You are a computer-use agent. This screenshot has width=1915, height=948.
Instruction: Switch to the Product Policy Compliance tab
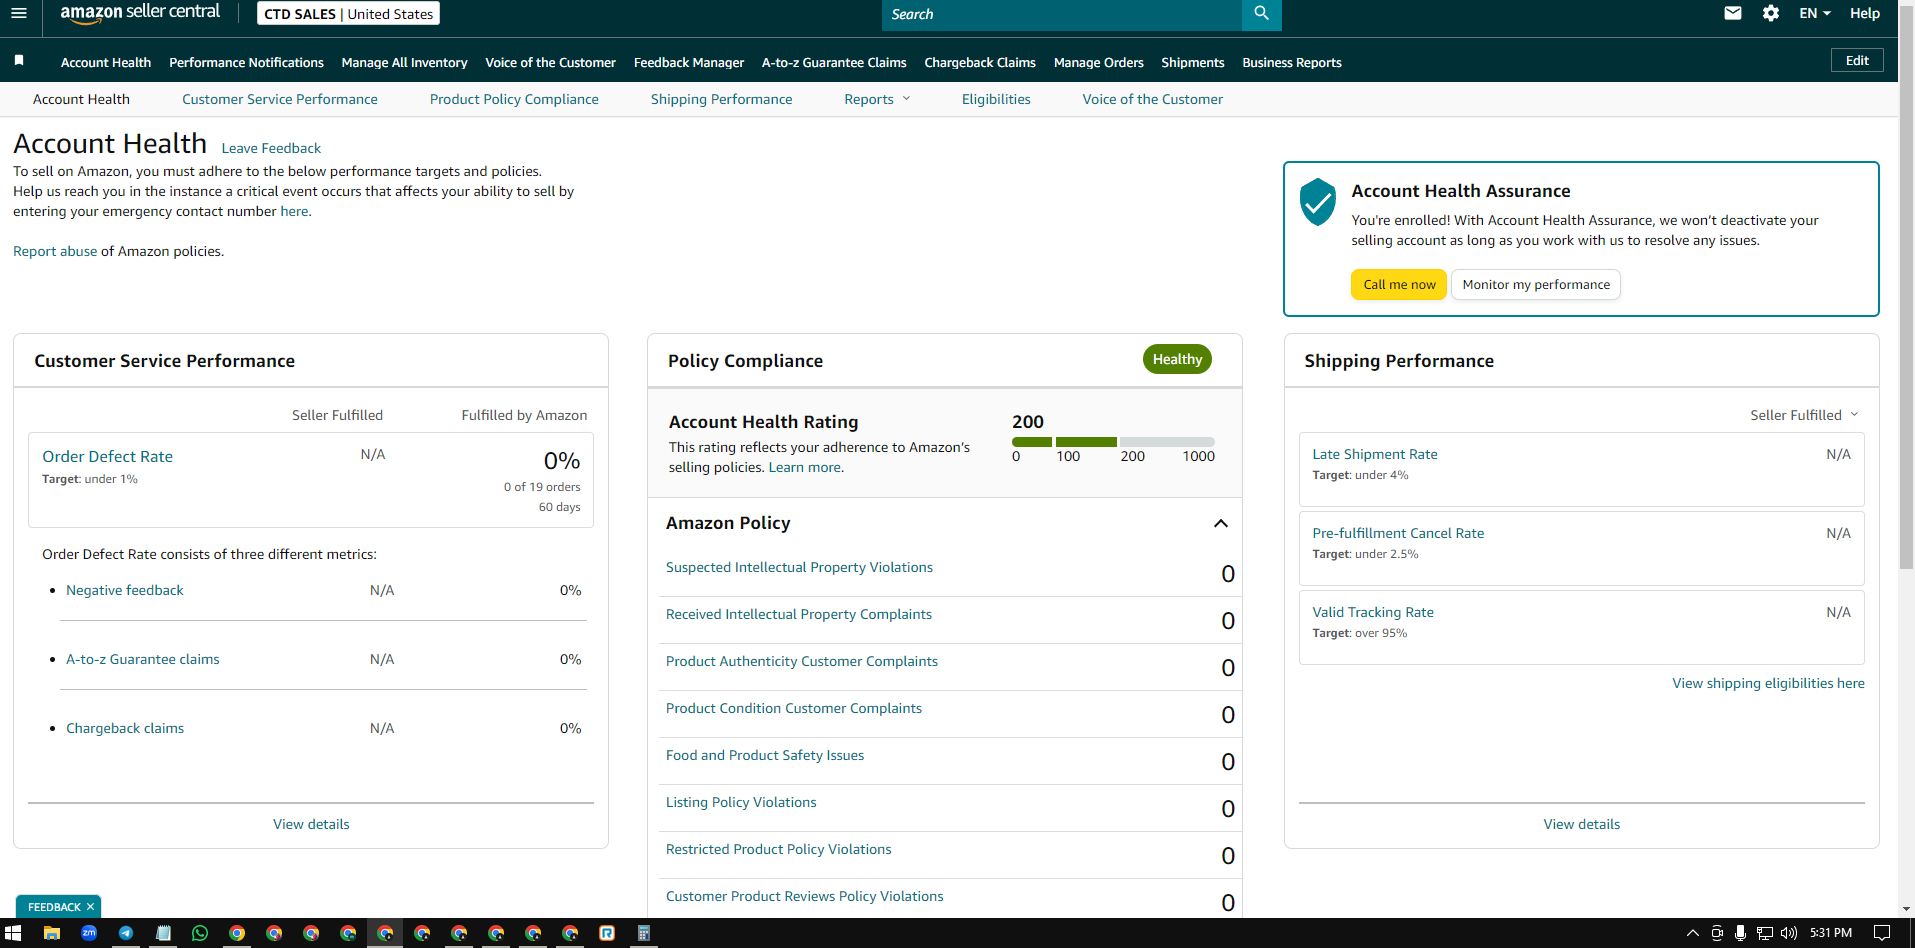[x=514, y=99]
